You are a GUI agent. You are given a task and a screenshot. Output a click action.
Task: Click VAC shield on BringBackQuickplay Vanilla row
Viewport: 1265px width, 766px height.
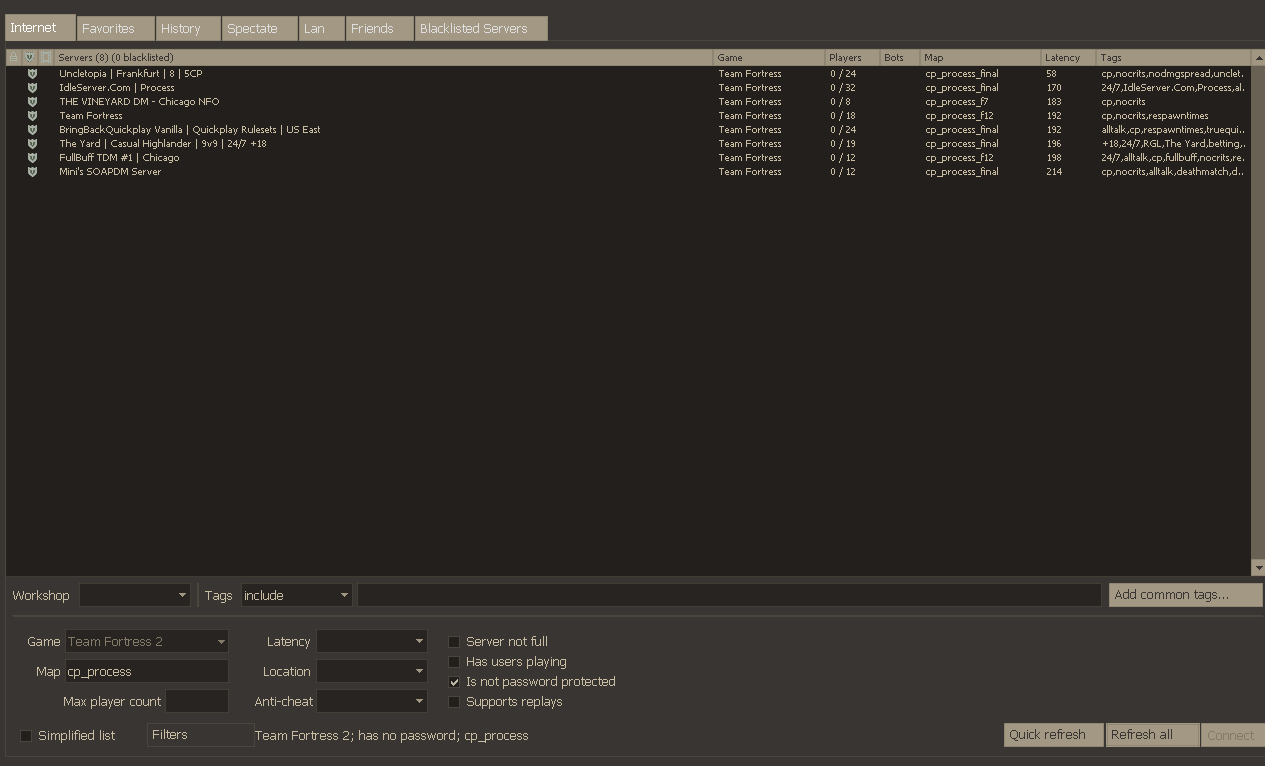32,130
